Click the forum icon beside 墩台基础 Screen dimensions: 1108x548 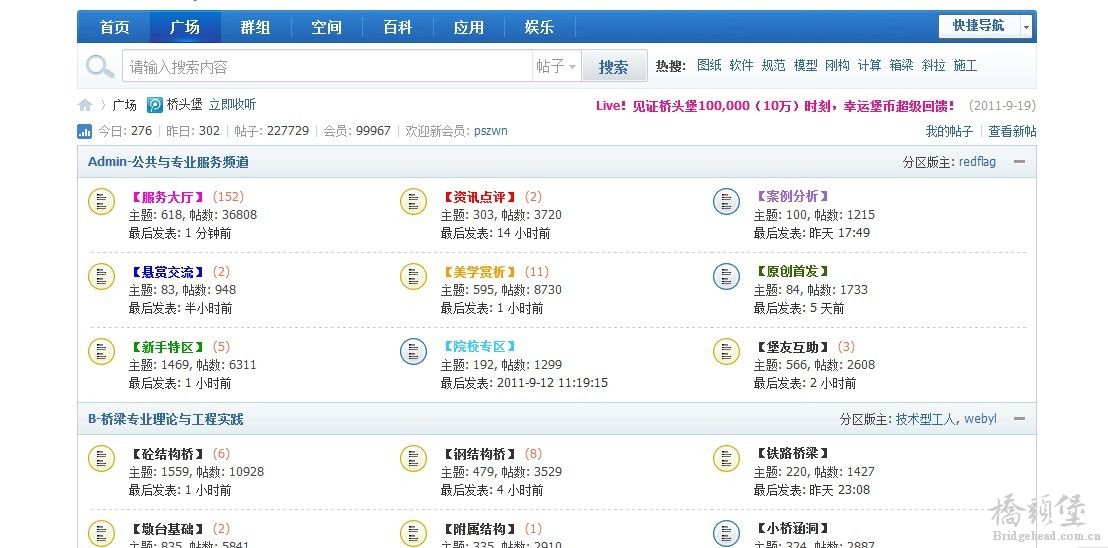(x=101, y=533)
